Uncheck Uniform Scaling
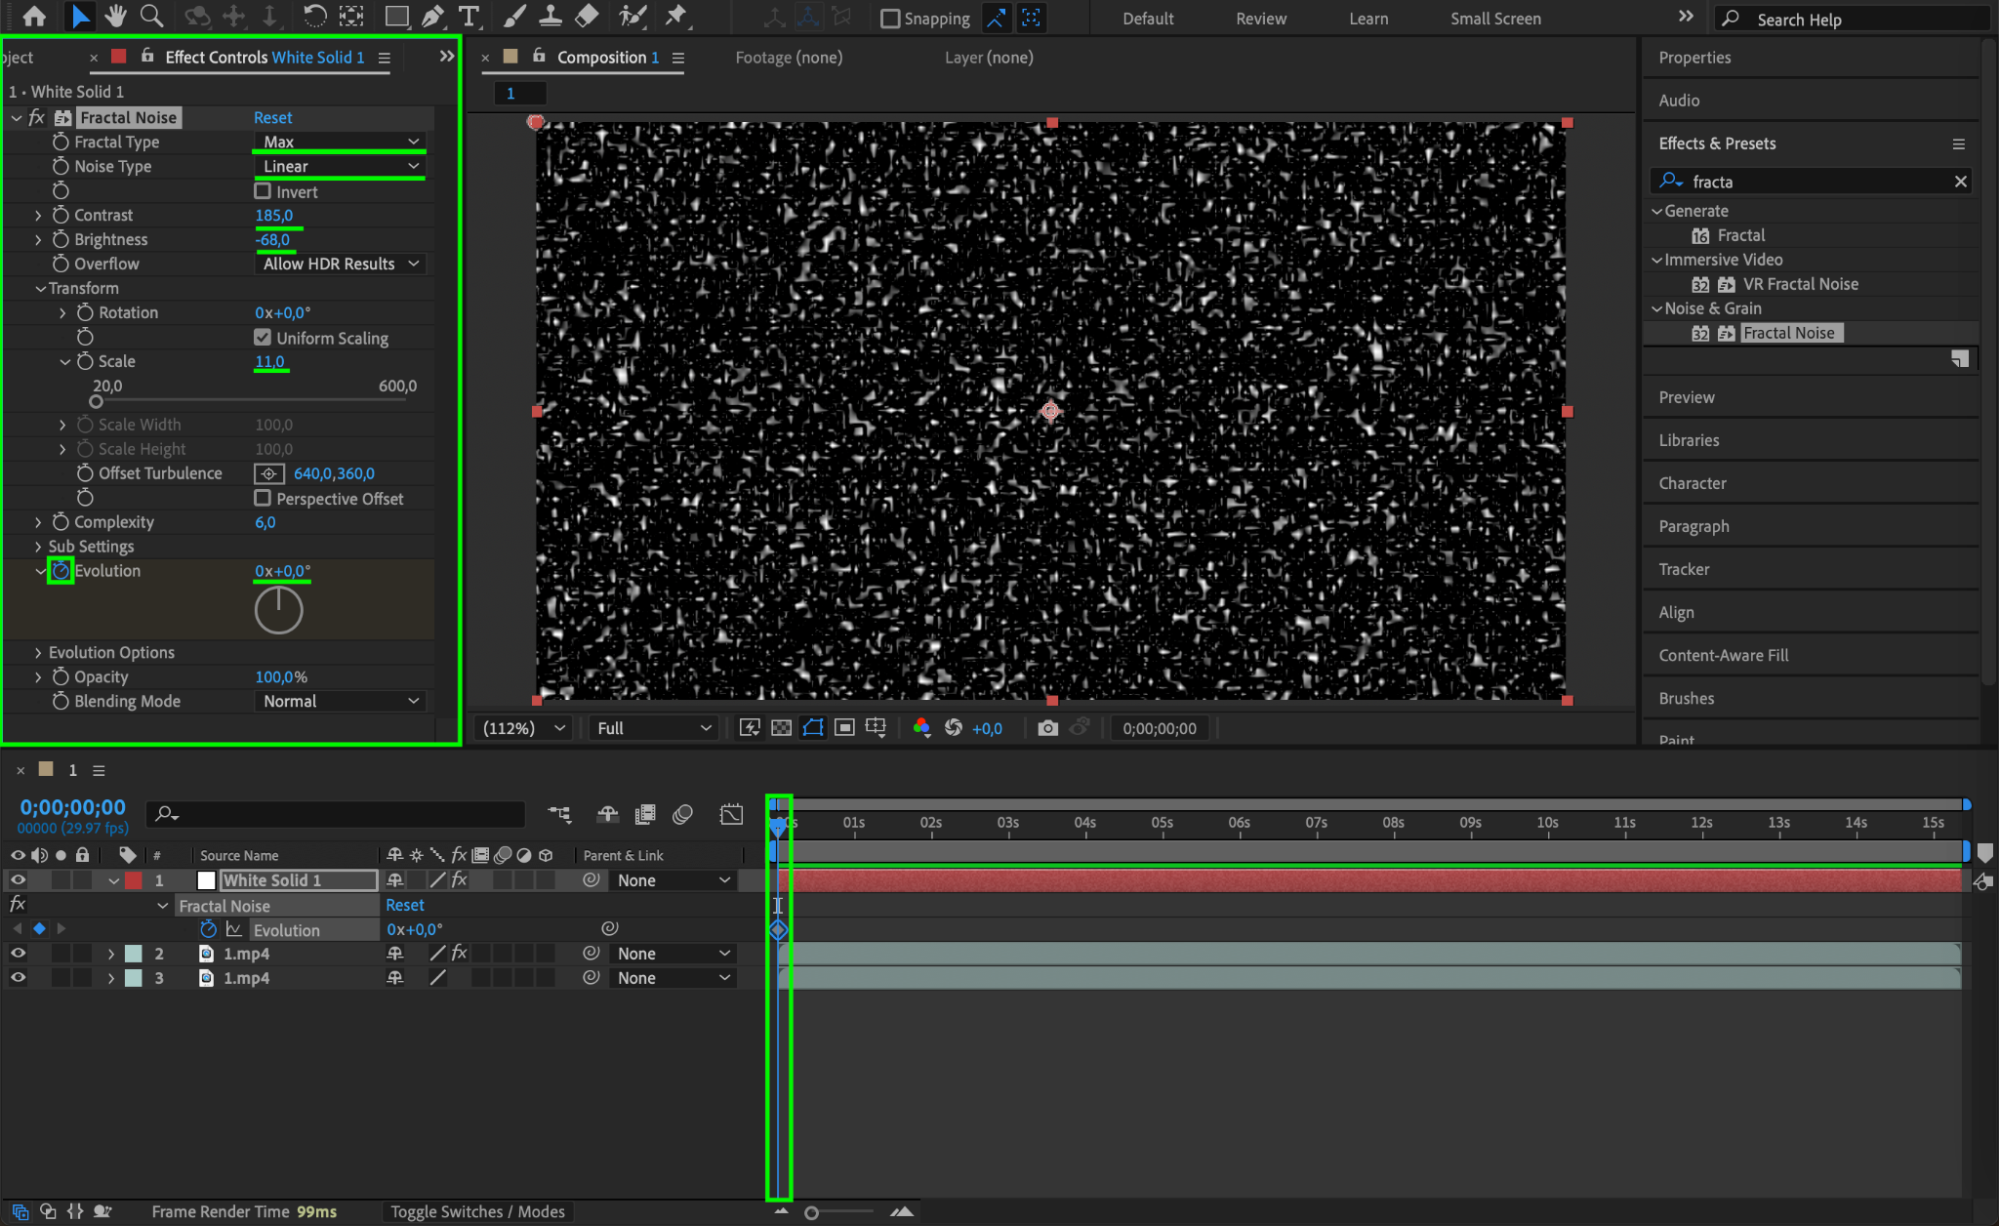 263,338
